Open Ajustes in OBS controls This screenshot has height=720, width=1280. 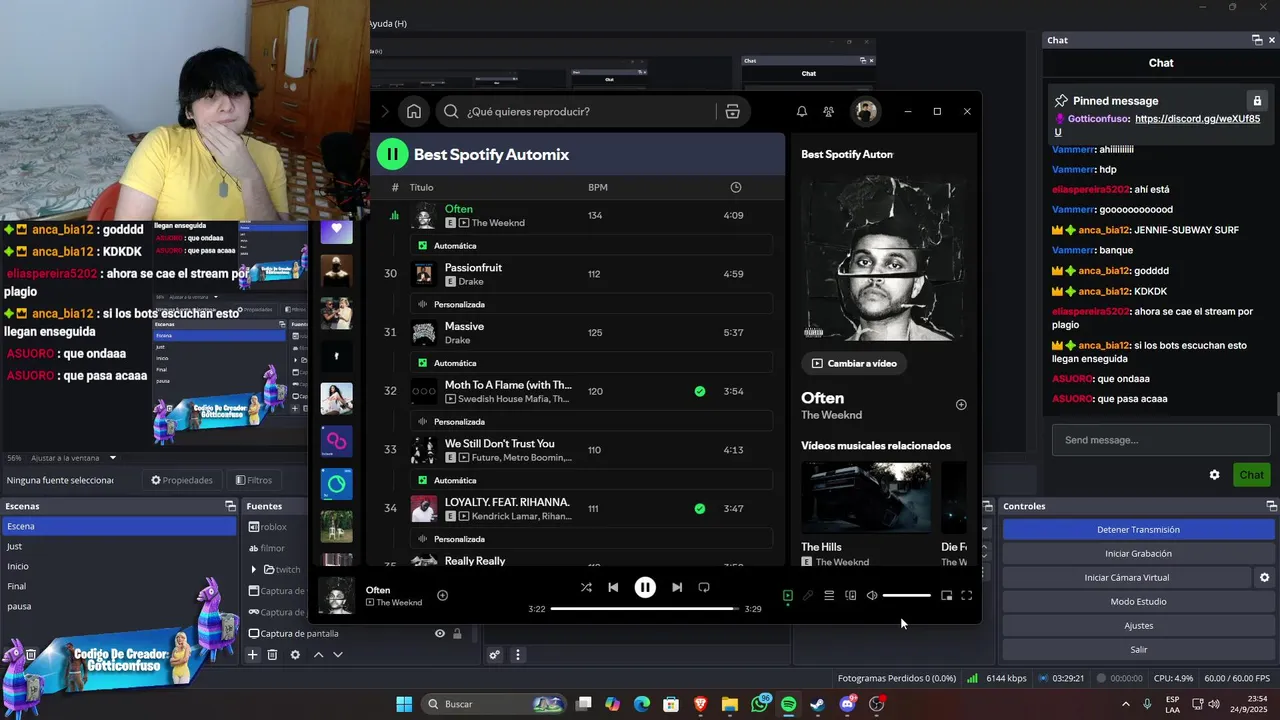1138,625
